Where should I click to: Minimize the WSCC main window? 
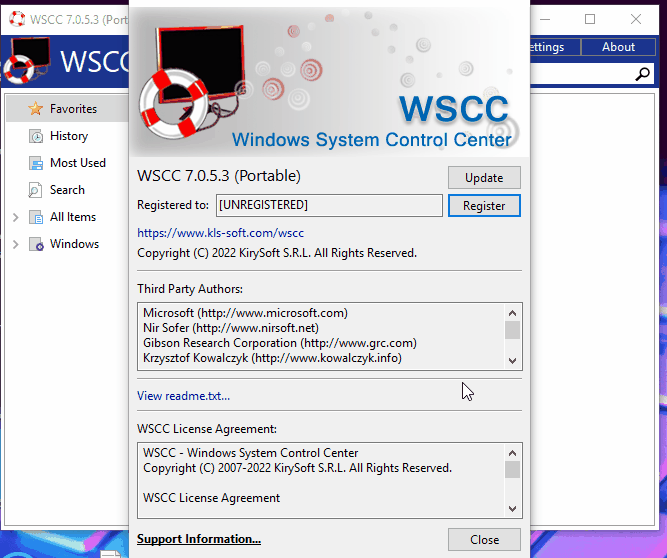[545, 19]
